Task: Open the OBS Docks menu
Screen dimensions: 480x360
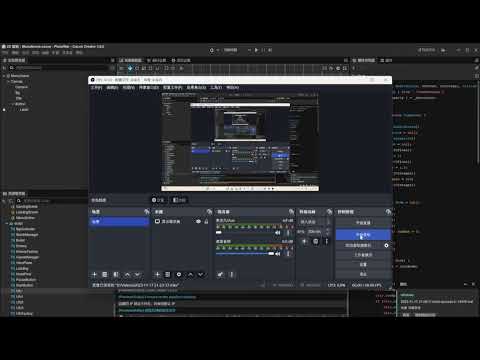Action: [x=149, y=87]
